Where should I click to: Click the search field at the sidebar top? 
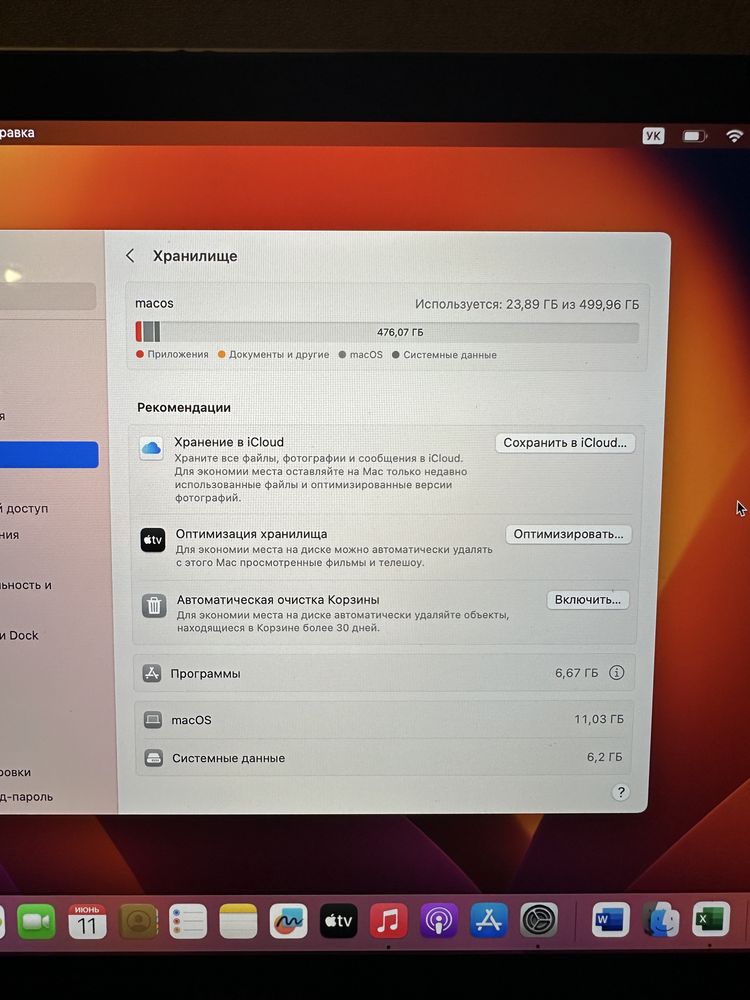(48, 297)
